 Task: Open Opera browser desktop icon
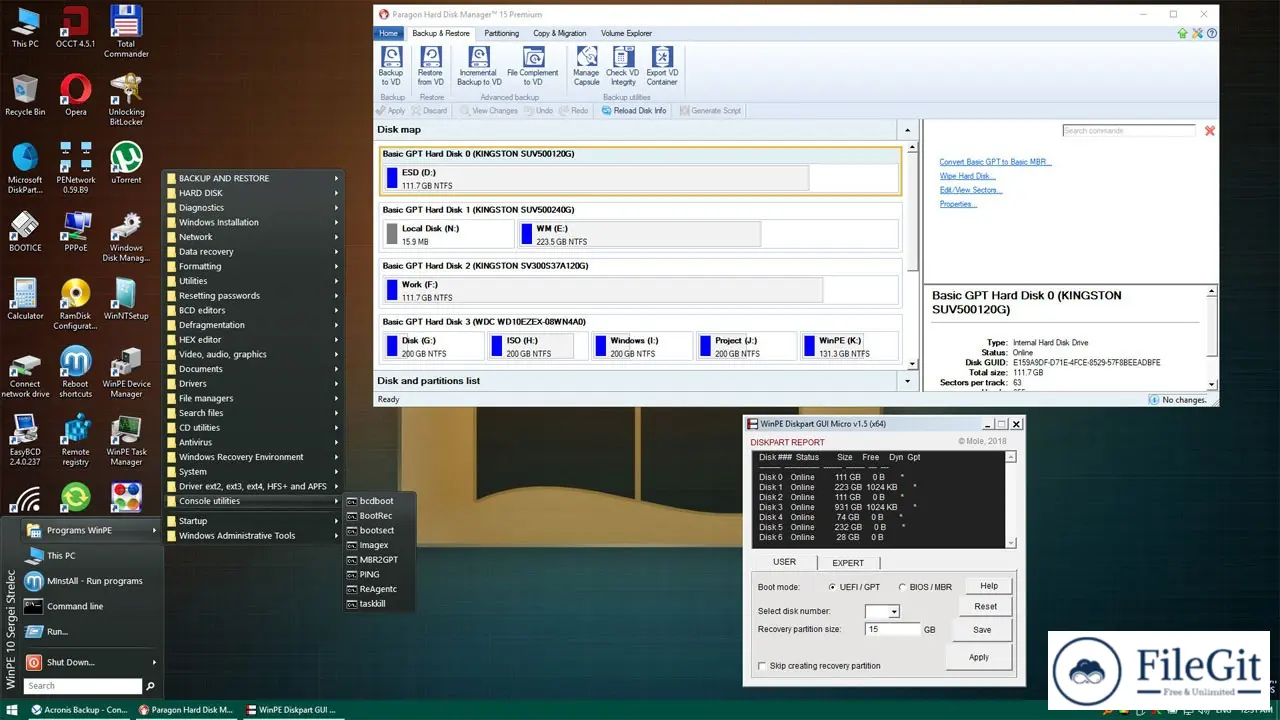coord(75,95)
